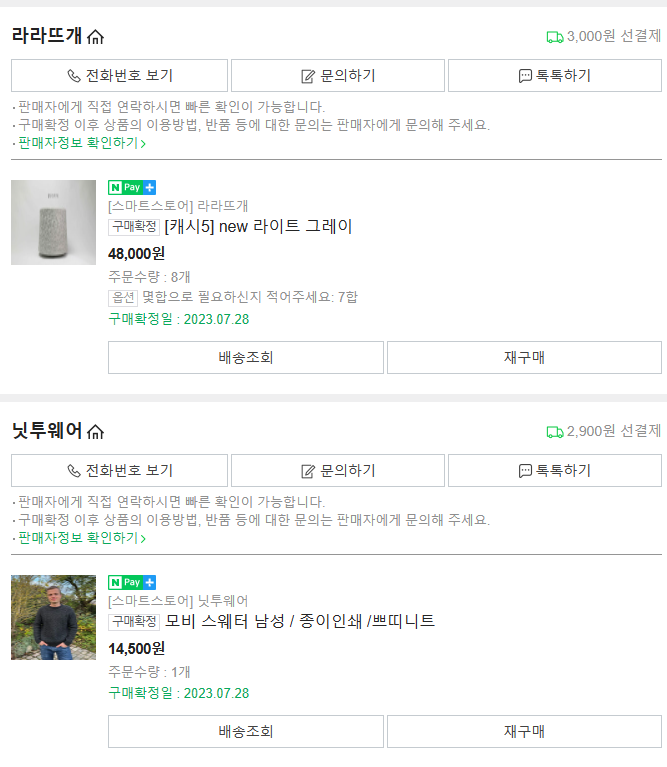667x767 pixels.
Task: Open 모비 스웨터 남성 product link
Action: click(300, 622)
